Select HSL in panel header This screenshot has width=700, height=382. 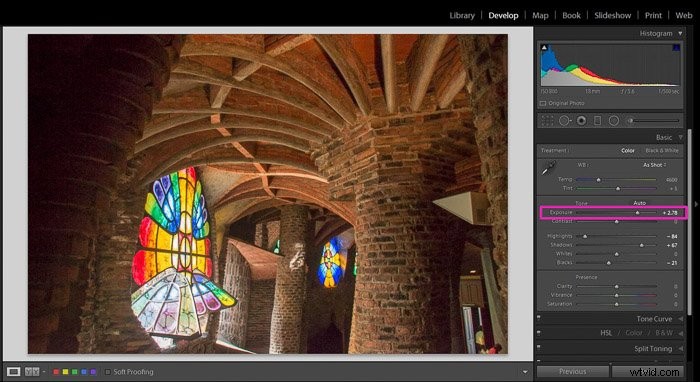pos(606,333)
